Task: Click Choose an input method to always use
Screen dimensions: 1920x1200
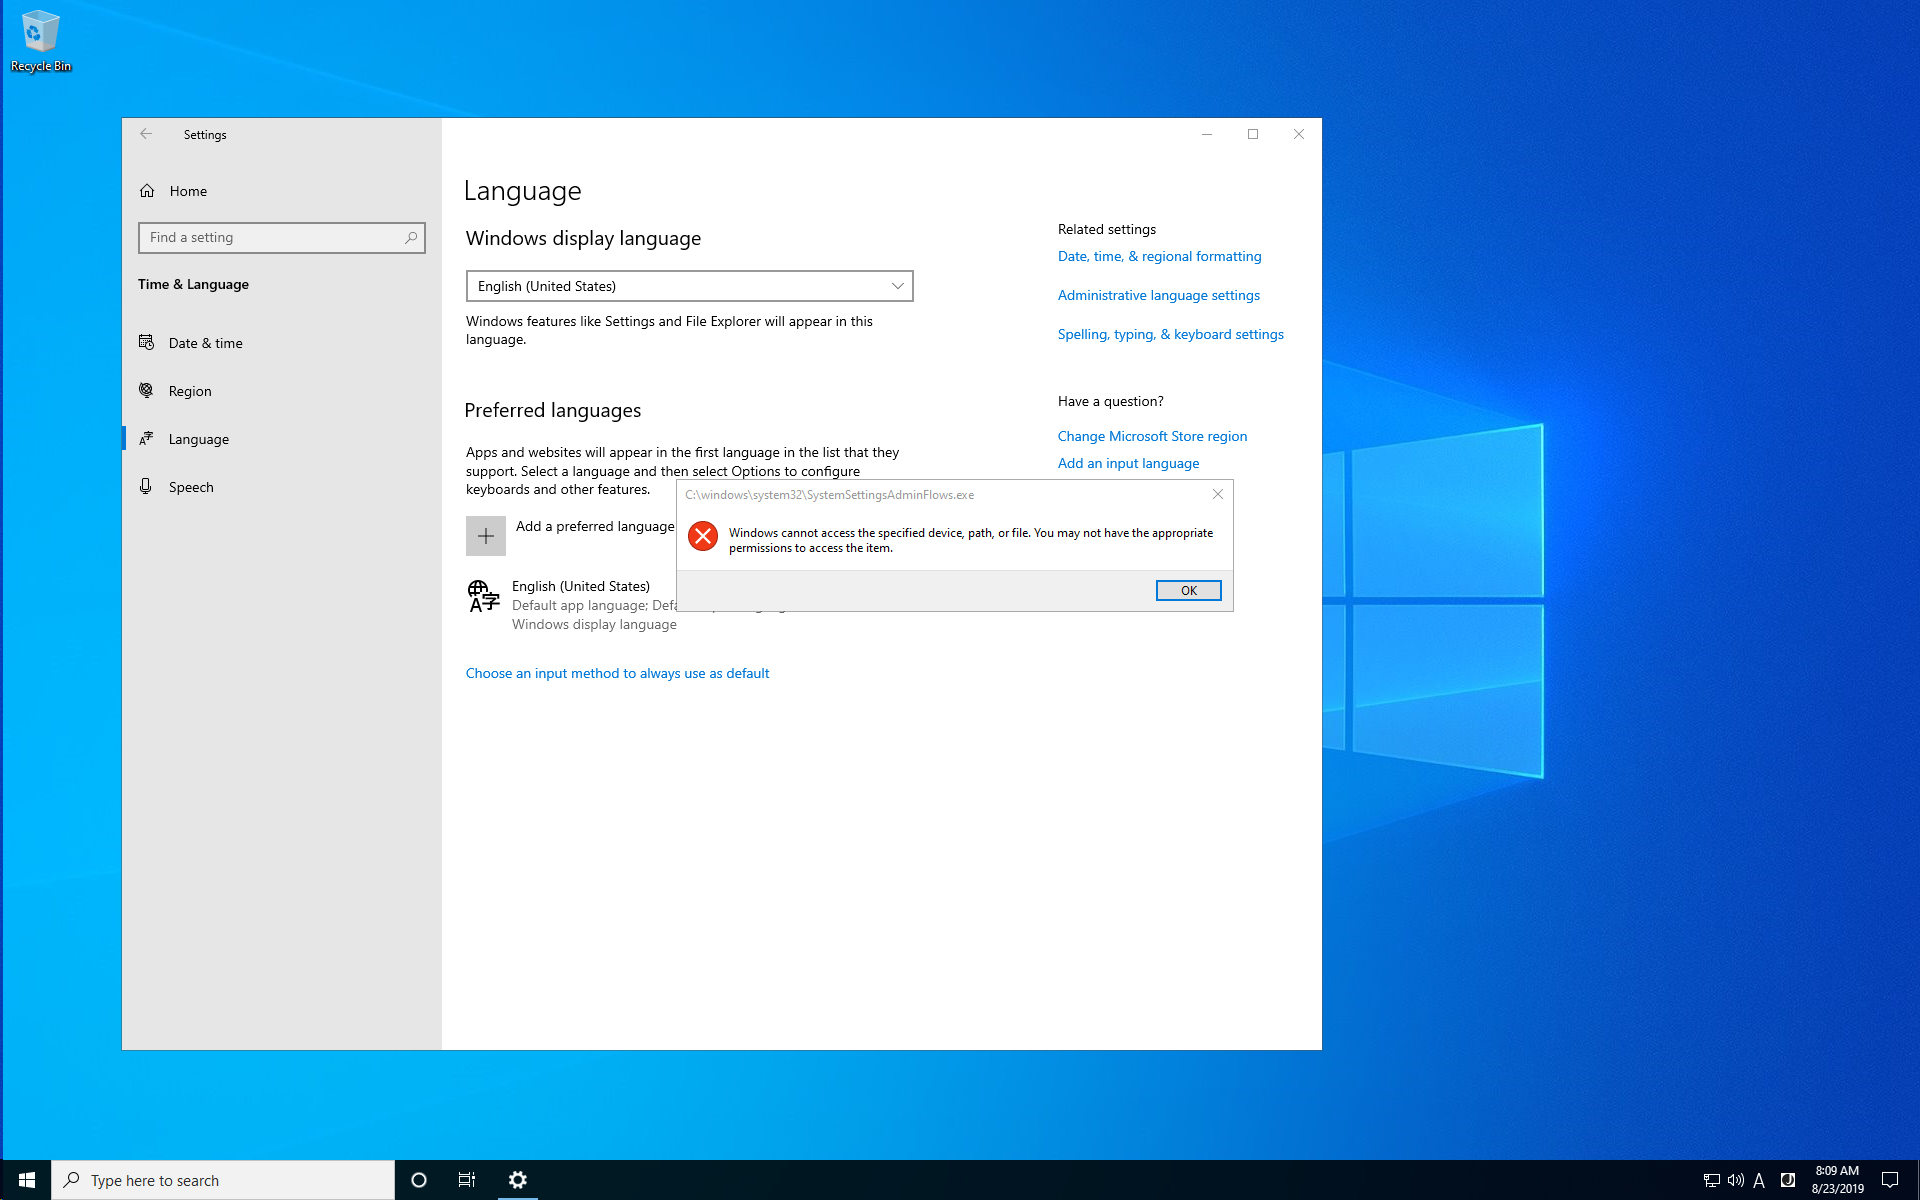Action: tap(617, 672)
